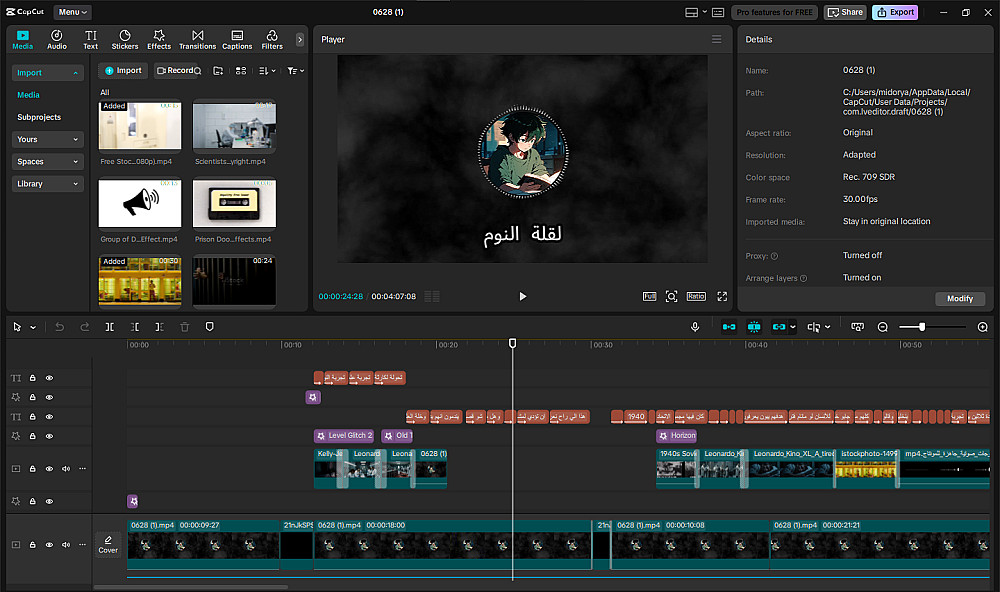1000x592 pixels.
Task: Open the Stickers tab
Action: click(125, 40)
